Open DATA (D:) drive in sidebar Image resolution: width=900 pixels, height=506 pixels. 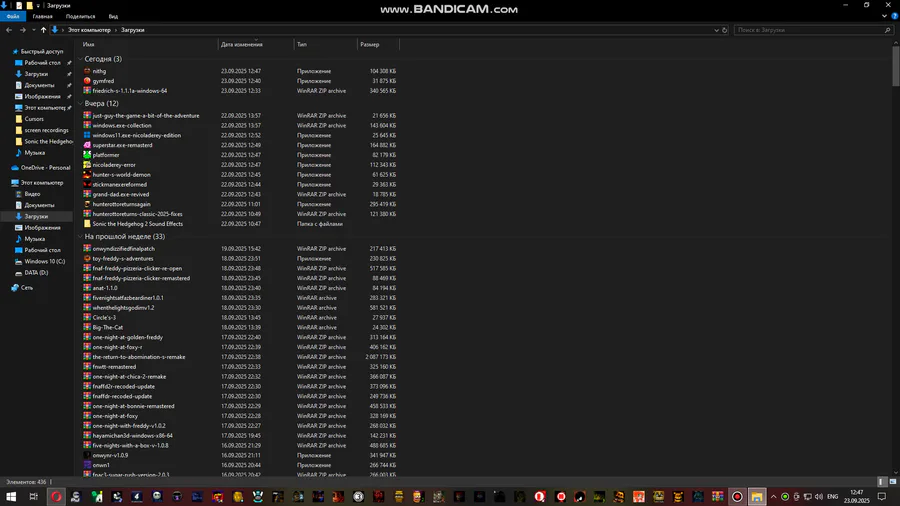(x=36, y=273)
